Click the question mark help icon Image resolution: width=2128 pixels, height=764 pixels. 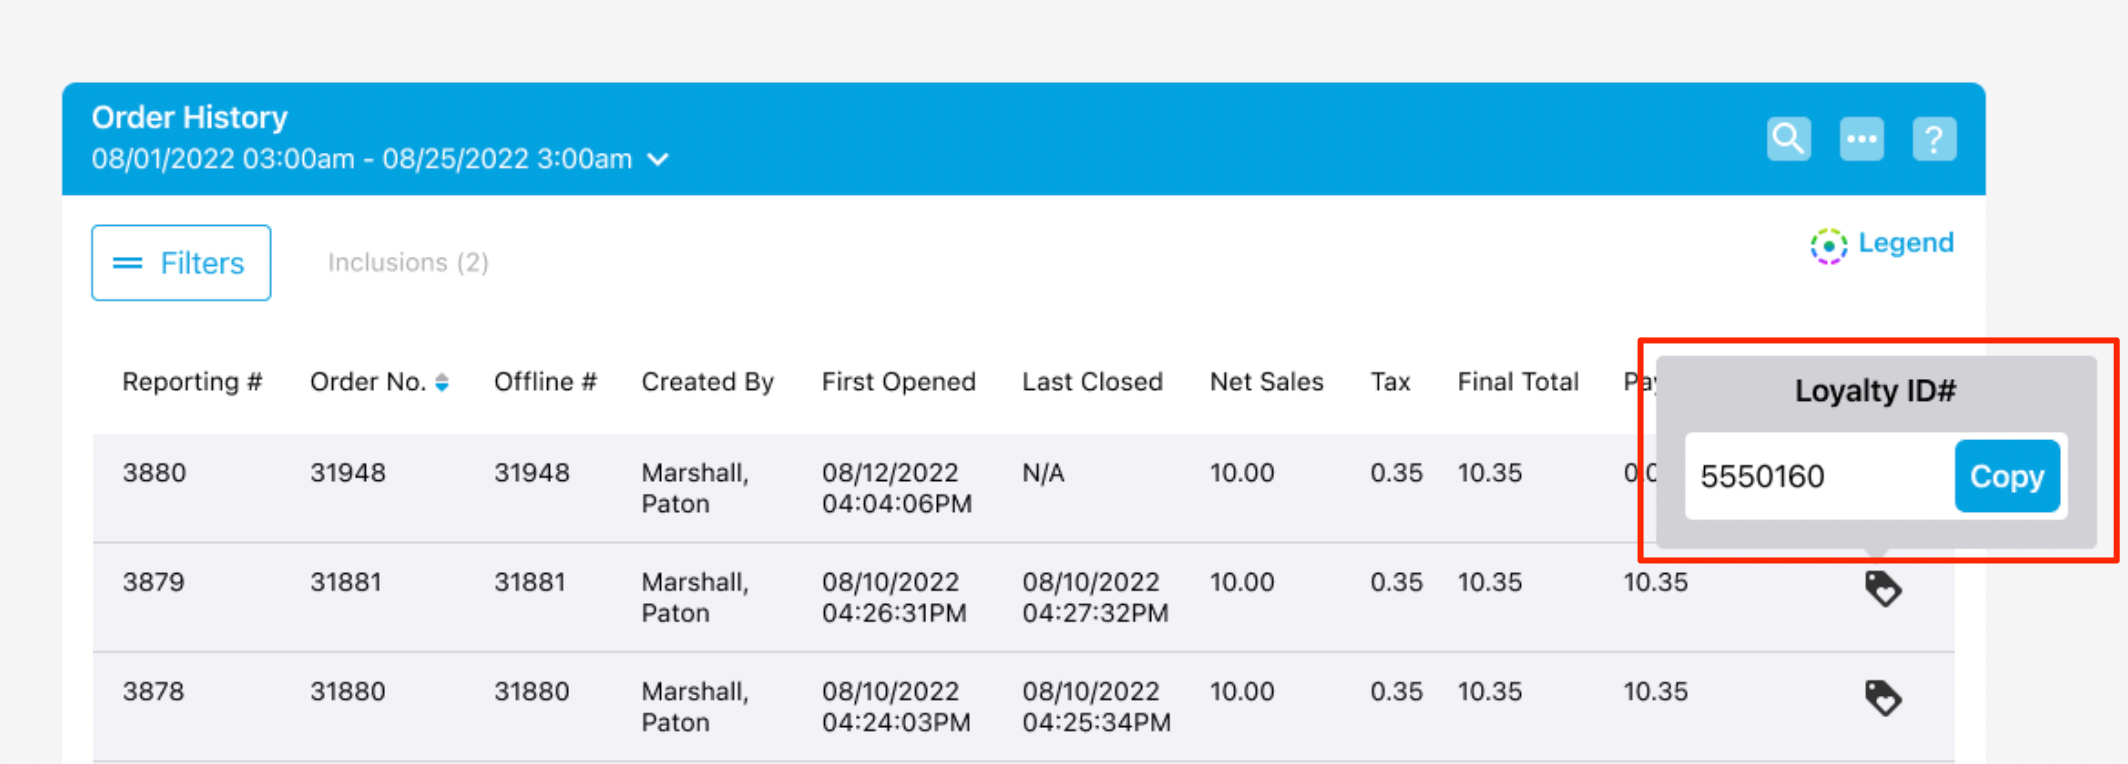pos(1934,139)
